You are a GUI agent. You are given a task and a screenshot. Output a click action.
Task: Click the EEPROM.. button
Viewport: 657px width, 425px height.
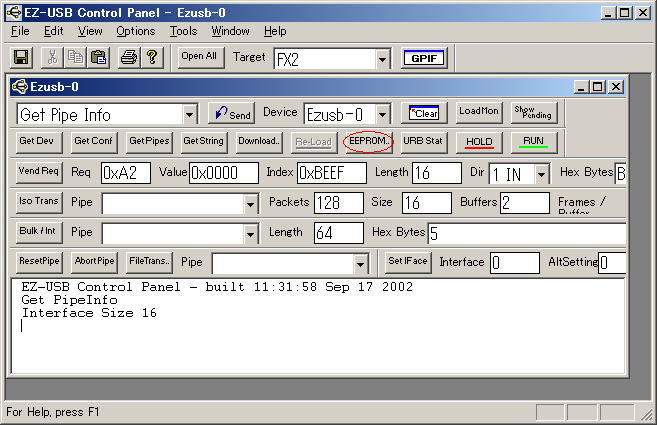click(x=369, y=142)
